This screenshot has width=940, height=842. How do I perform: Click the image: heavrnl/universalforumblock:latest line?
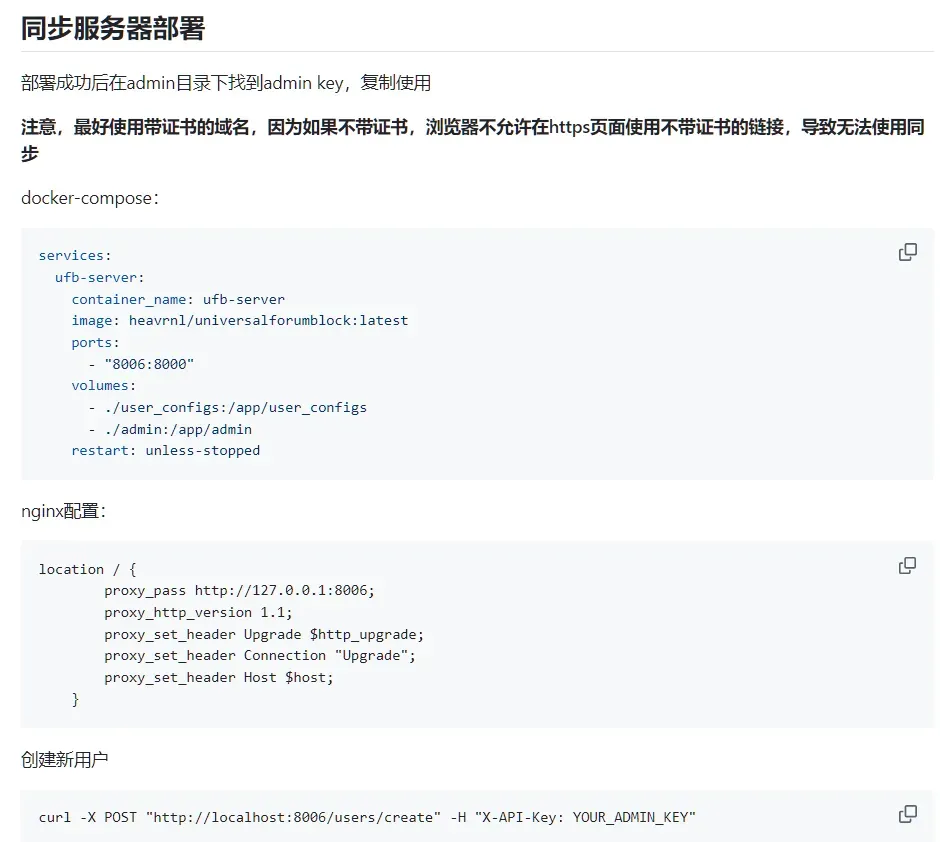pyautogui.click(x=240, y=321)
